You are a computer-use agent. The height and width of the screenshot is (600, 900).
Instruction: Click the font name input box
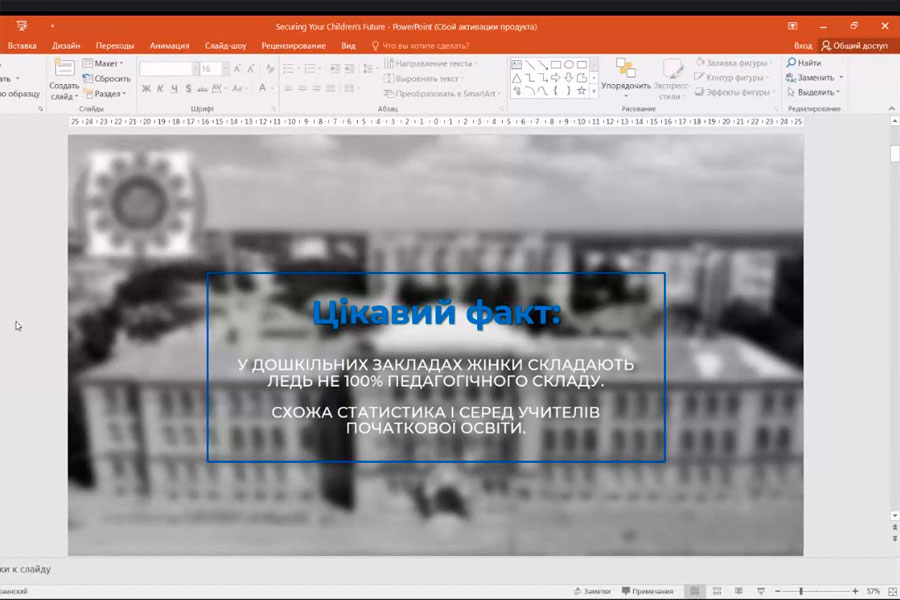[x=166, y=69]
